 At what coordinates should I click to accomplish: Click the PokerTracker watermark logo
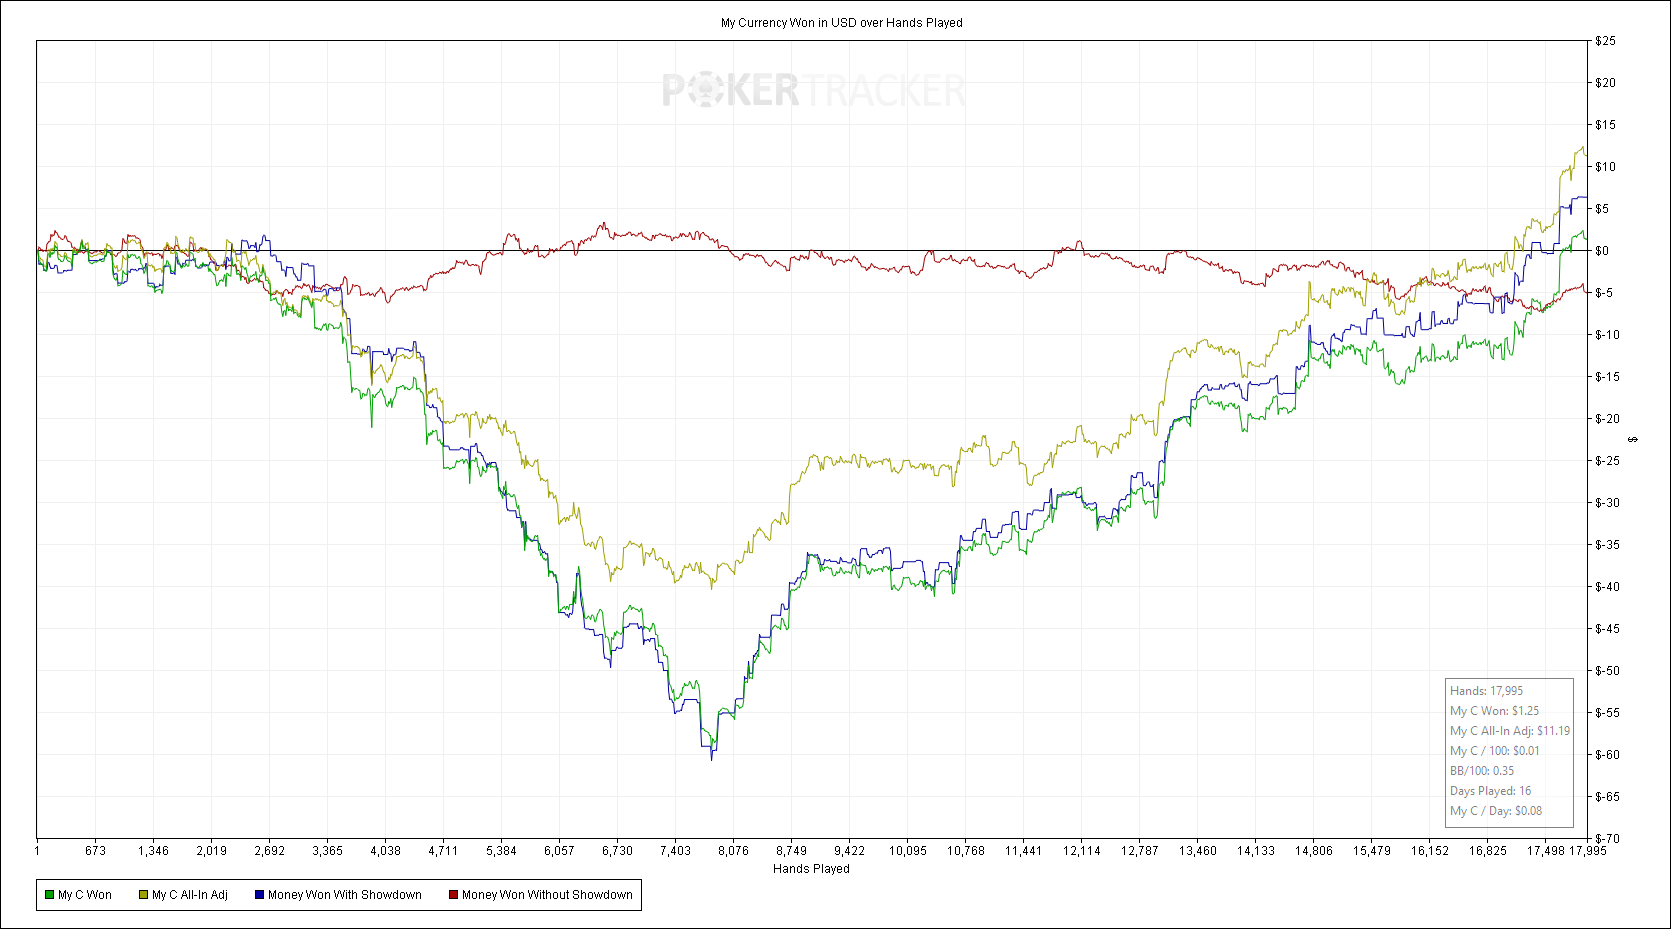pos(813,90)
